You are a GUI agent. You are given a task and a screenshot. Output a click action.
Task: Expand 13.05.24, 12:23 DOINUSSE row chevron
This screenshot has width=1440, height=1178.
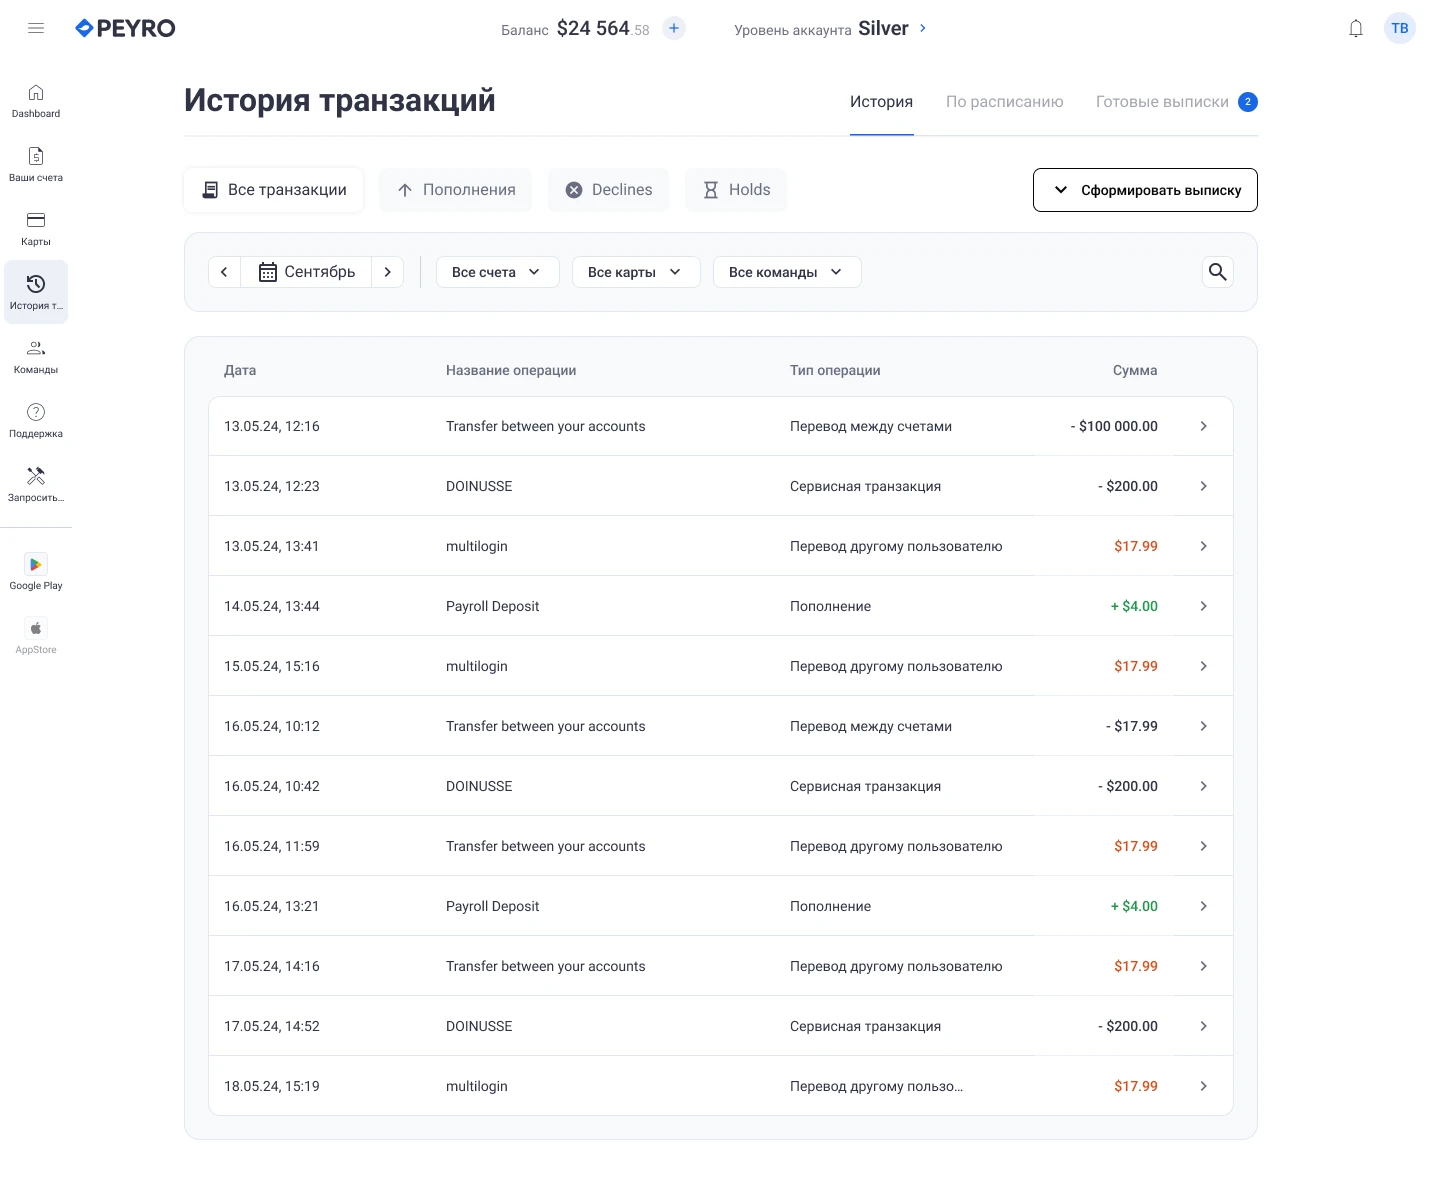pyautogui.click(x=1203, y=486)
